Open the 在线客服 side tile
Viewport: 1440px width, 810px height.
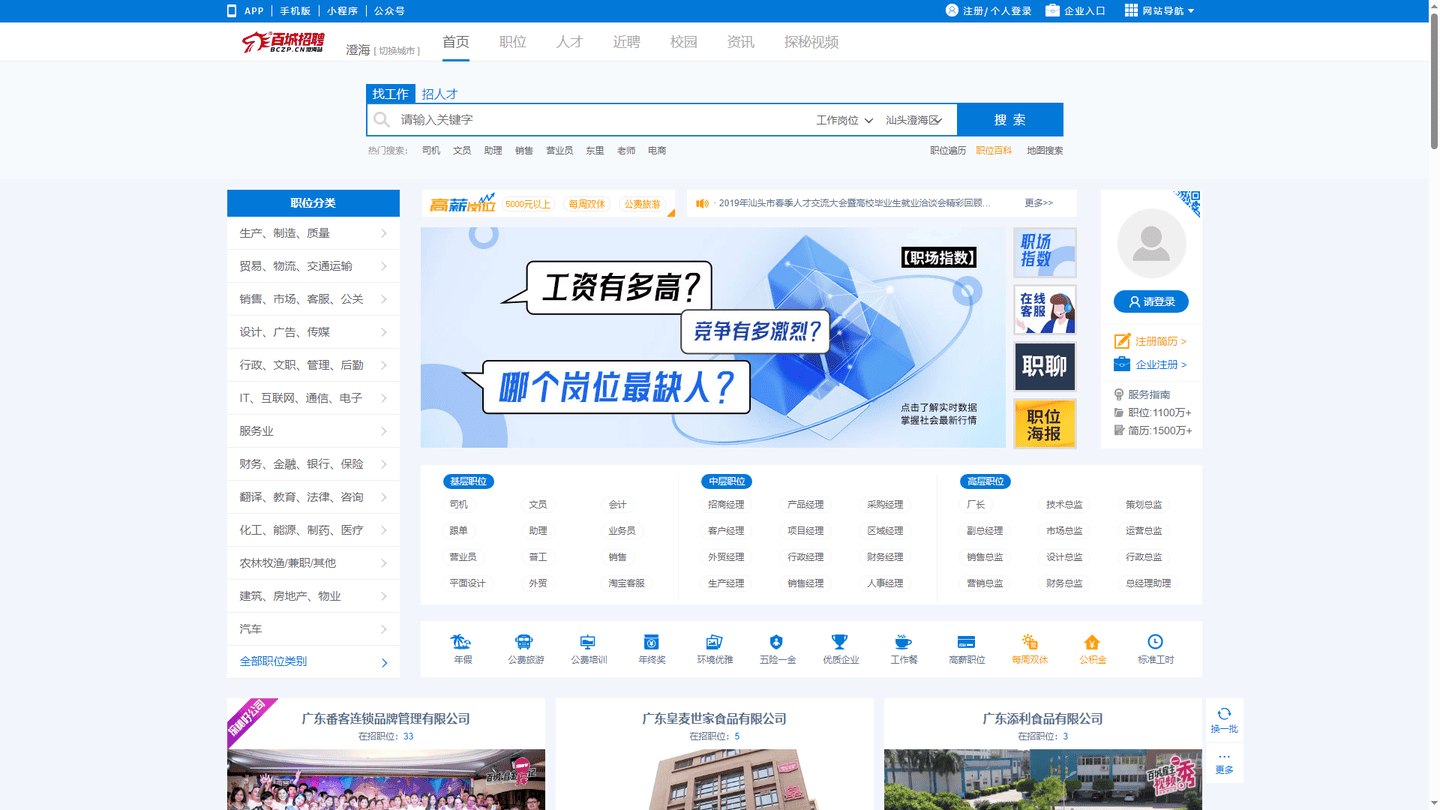[1045, 309]
